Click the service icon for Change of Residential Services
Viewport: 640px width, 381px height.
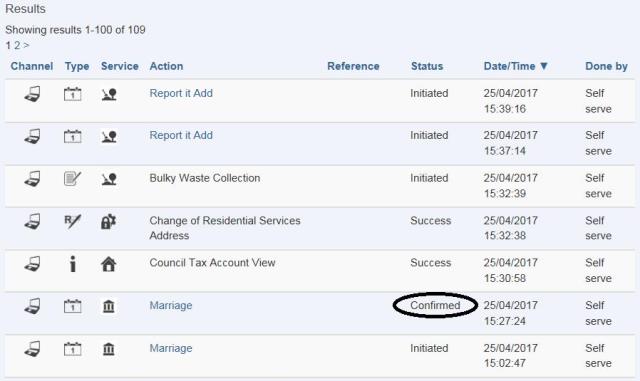coord(109,221)
